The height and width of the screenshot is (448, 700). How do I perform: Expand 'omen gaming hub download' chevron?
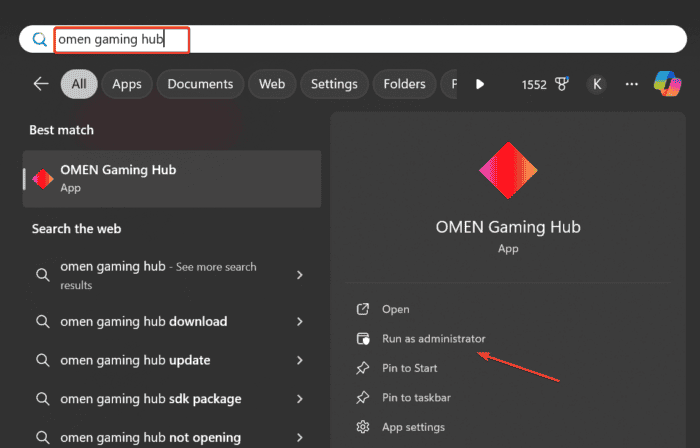(300, 321)
